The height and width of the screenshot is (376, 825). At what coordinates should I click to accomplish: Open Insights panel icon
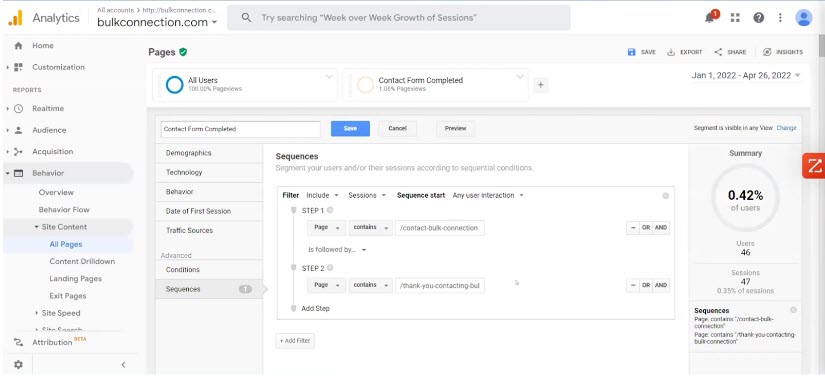(x=767, y=52)
